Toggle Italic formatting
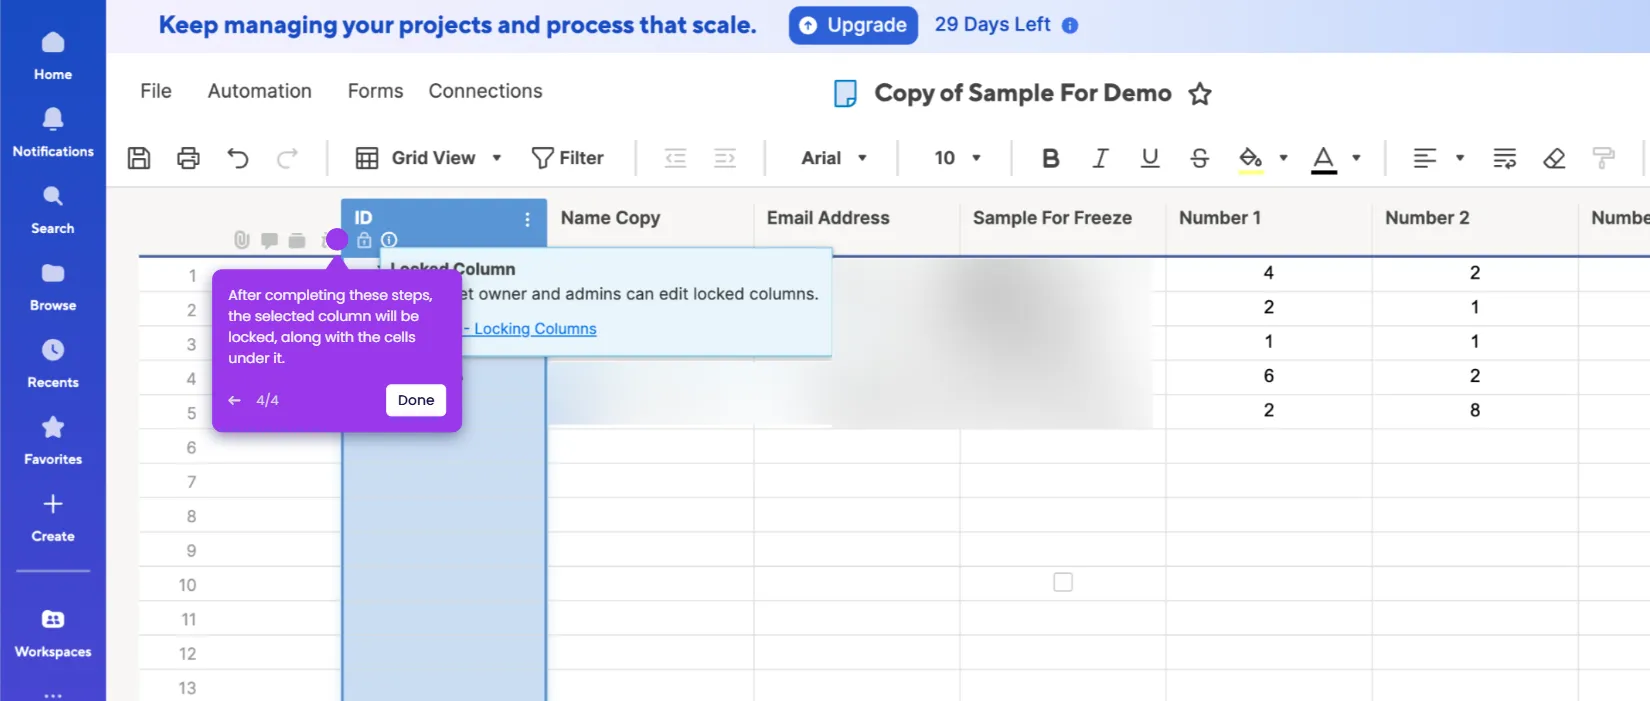 pos(1100,158)
